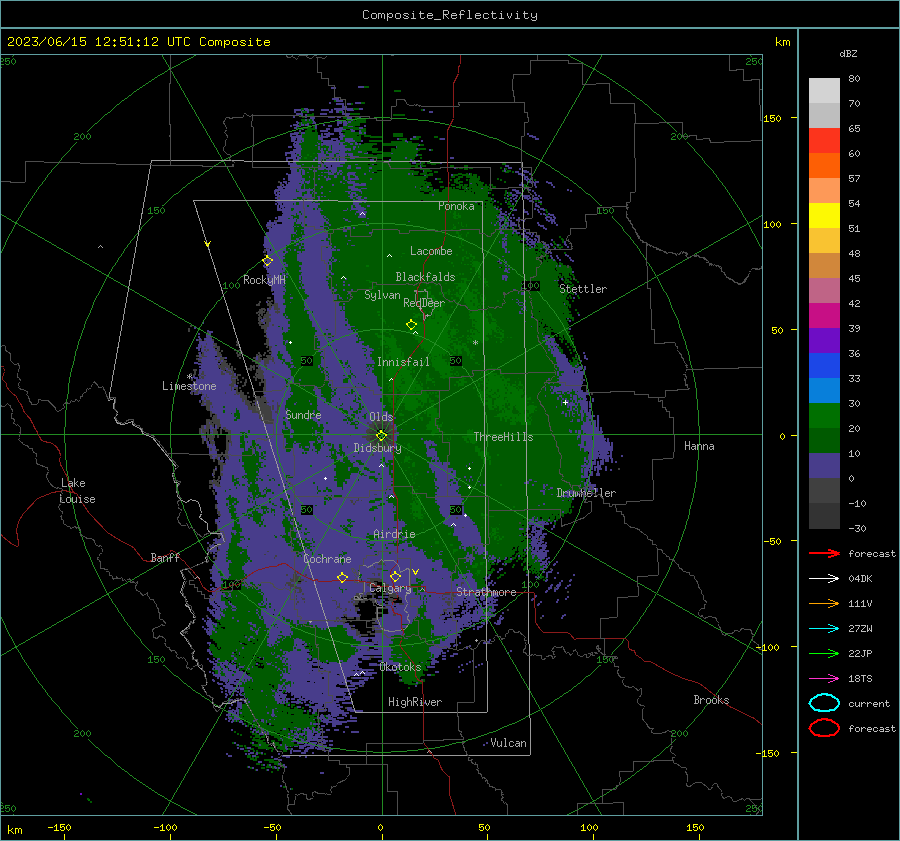The height and width of the screenshot is (841, 900).
Task: Click the Innisfail map label
Action: pyautogui.click(x=403, y=362)
